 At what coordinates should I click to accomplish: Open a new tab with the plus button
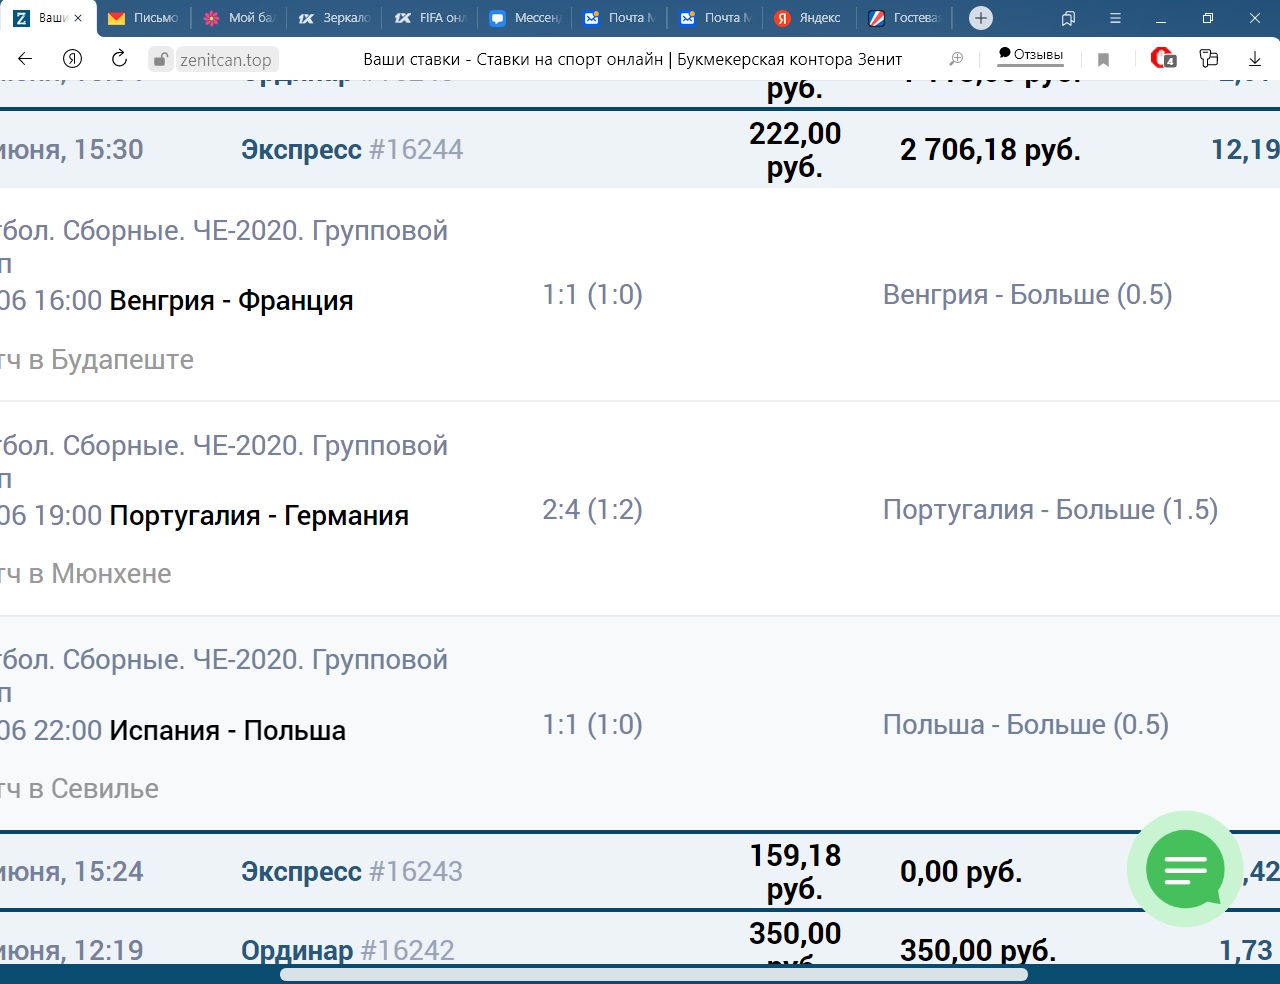pyautogui.click(x=981, y=18)
